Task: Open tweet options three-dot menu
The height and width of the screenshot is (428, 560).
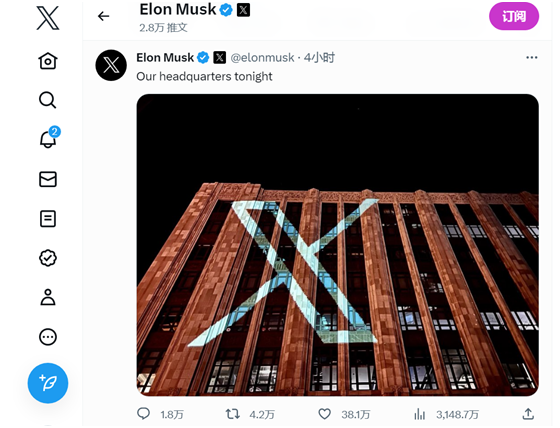Action: click(532, 58)
